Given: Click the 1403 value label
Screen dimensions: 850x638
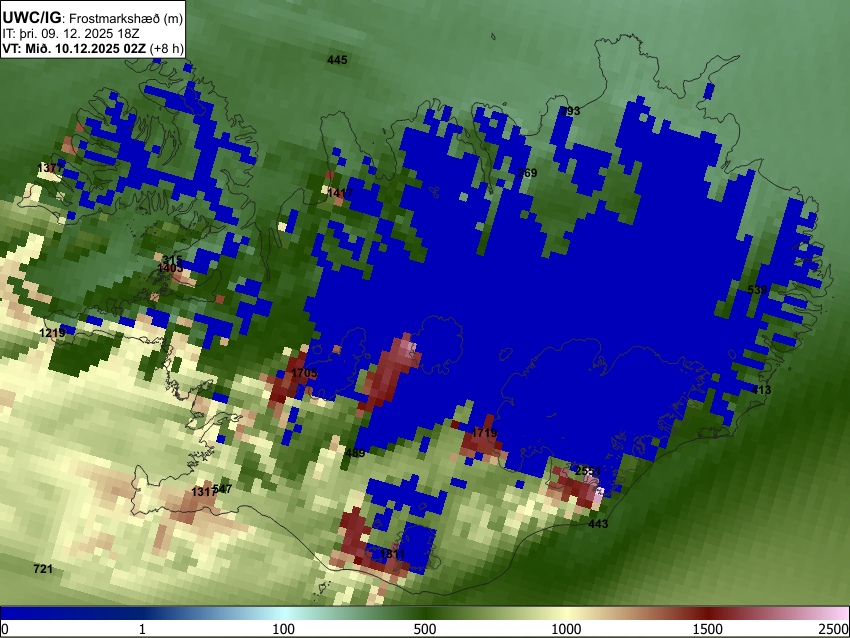Looking at the screenshot, I should pos(170,268).
